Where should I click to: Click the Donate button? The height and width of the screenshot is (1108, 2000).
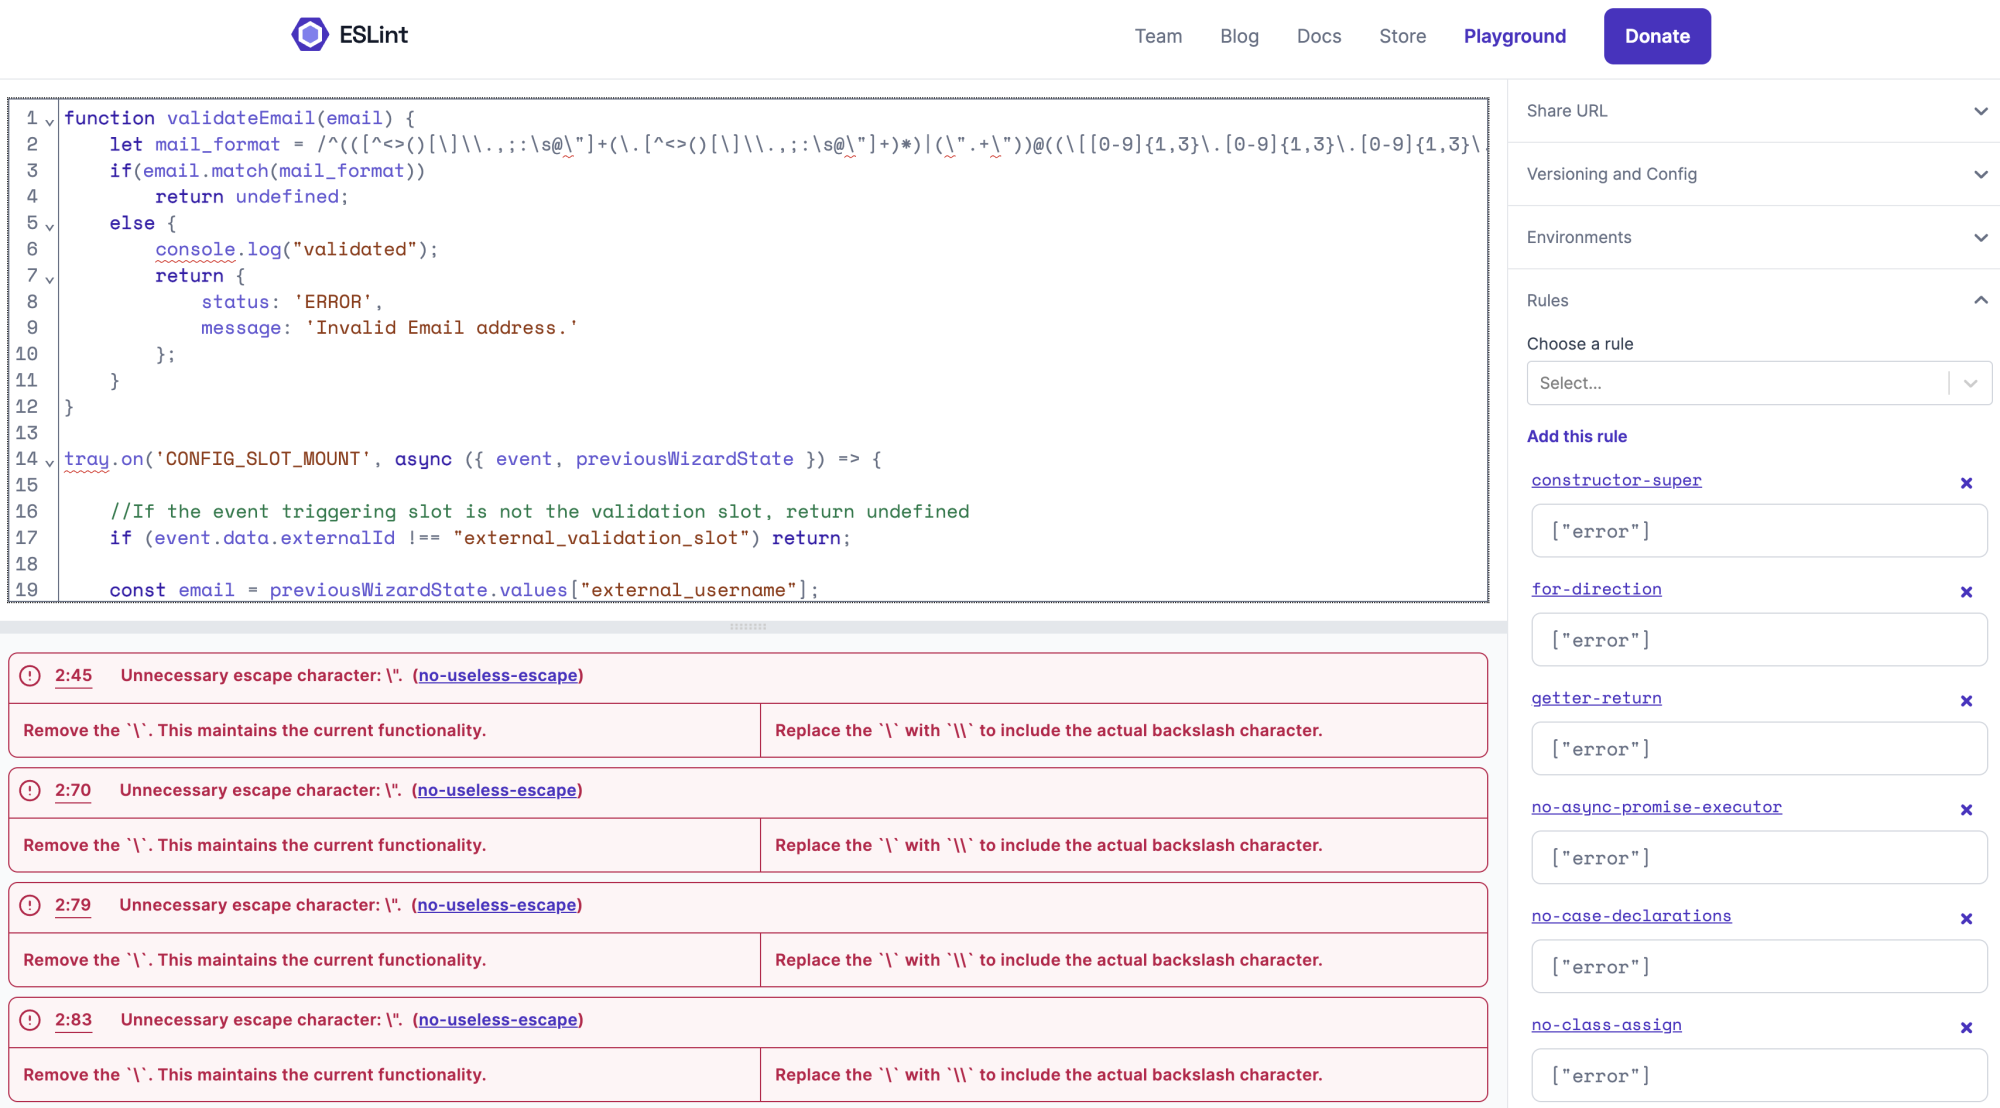1656,36
